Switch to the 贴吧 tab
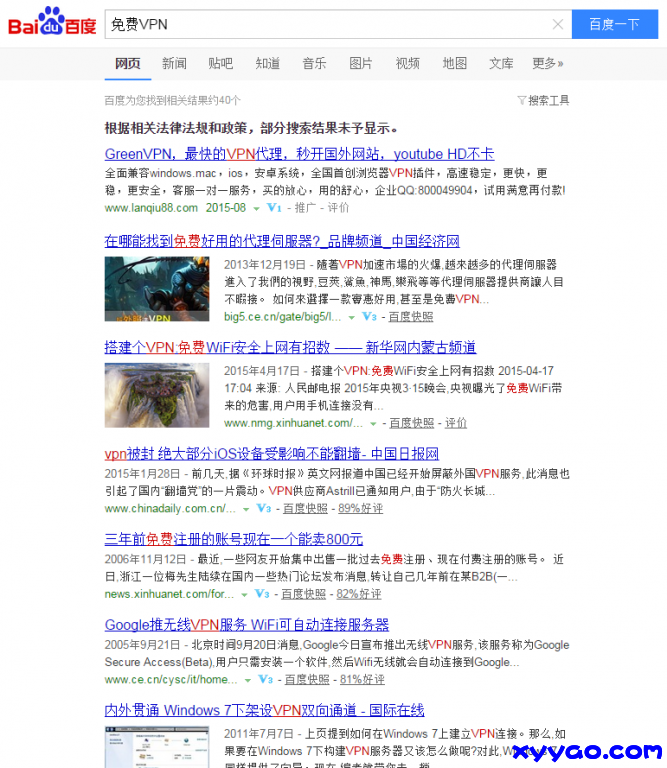The width and height of the screenshot is (667, 768). [221, 63]
